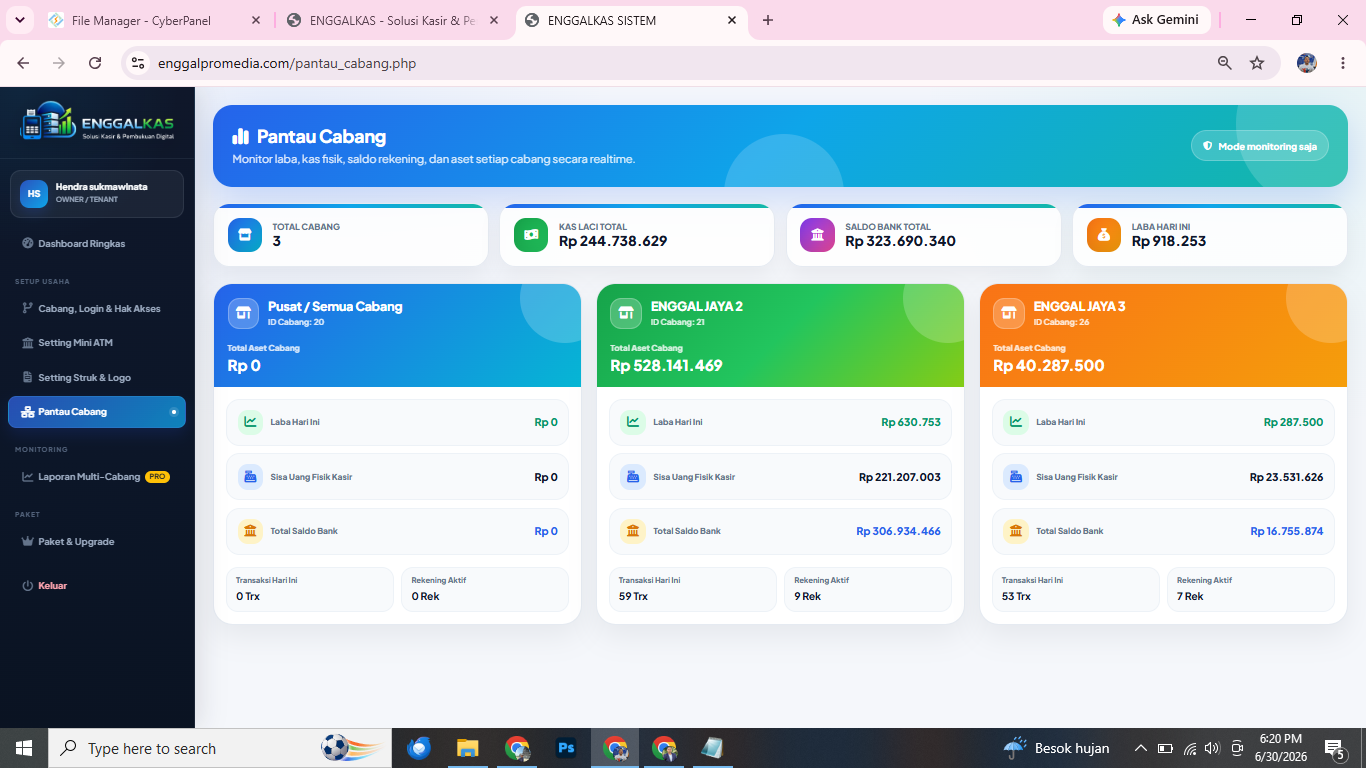Click the Rp 23.531.626 cash row value

[1286, 477]
